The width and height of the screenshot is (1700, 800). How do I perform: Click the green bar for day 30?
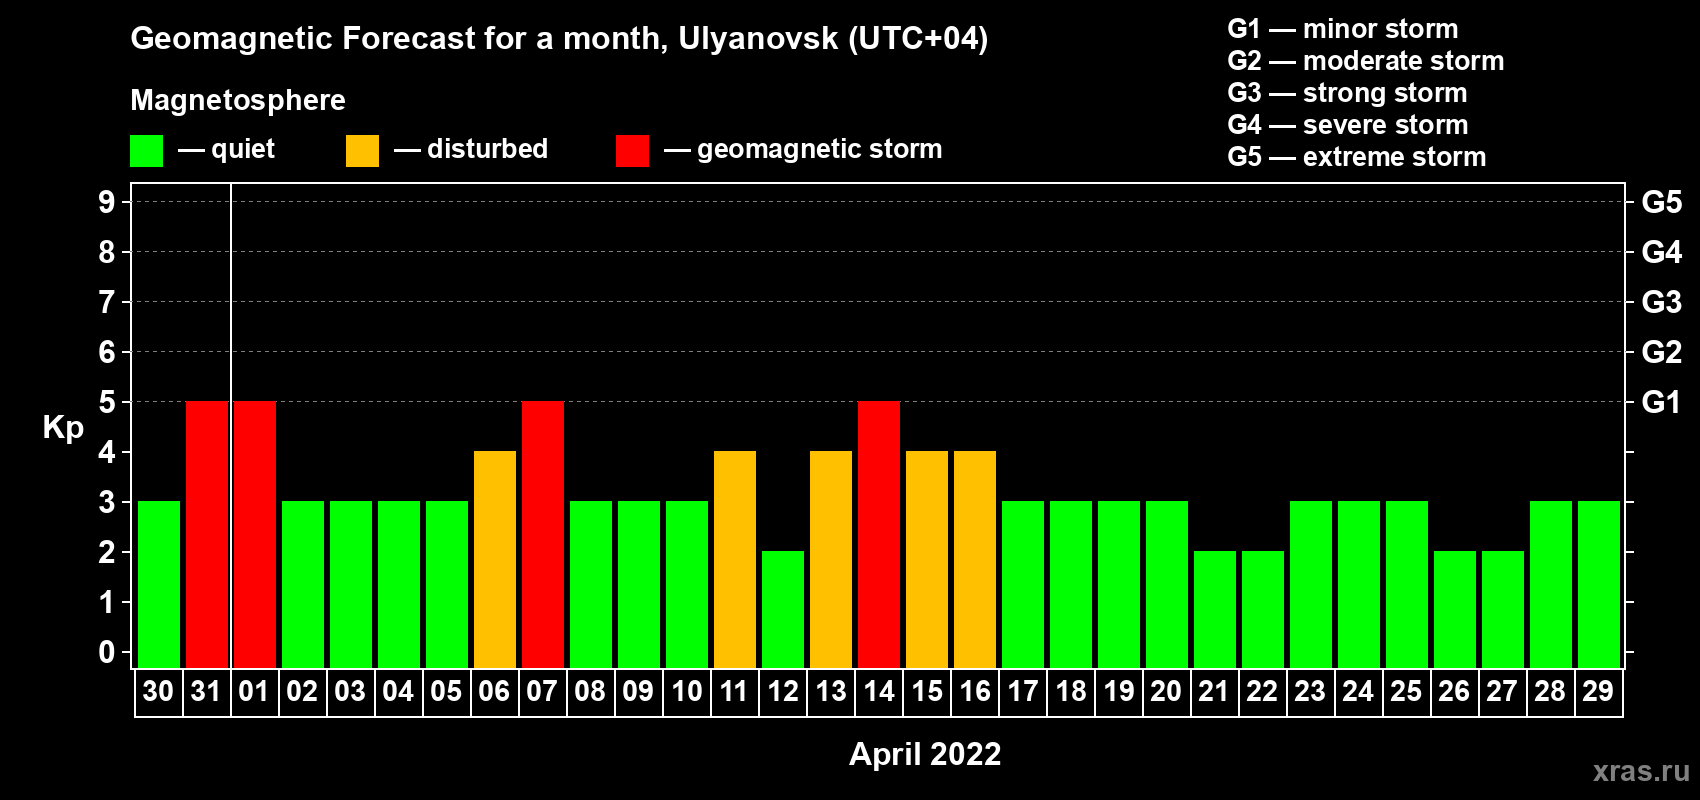pyautogui.click(x=159, y=585)
